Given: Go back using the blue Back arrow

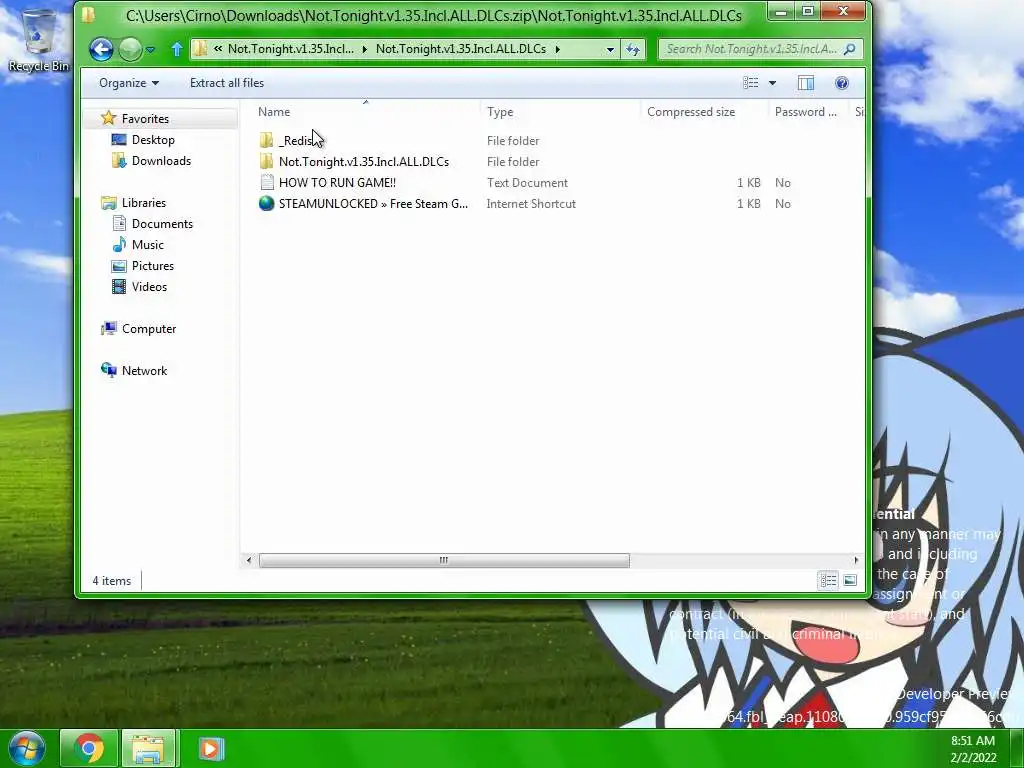Looking at the screenshot, I should (101, 49).
